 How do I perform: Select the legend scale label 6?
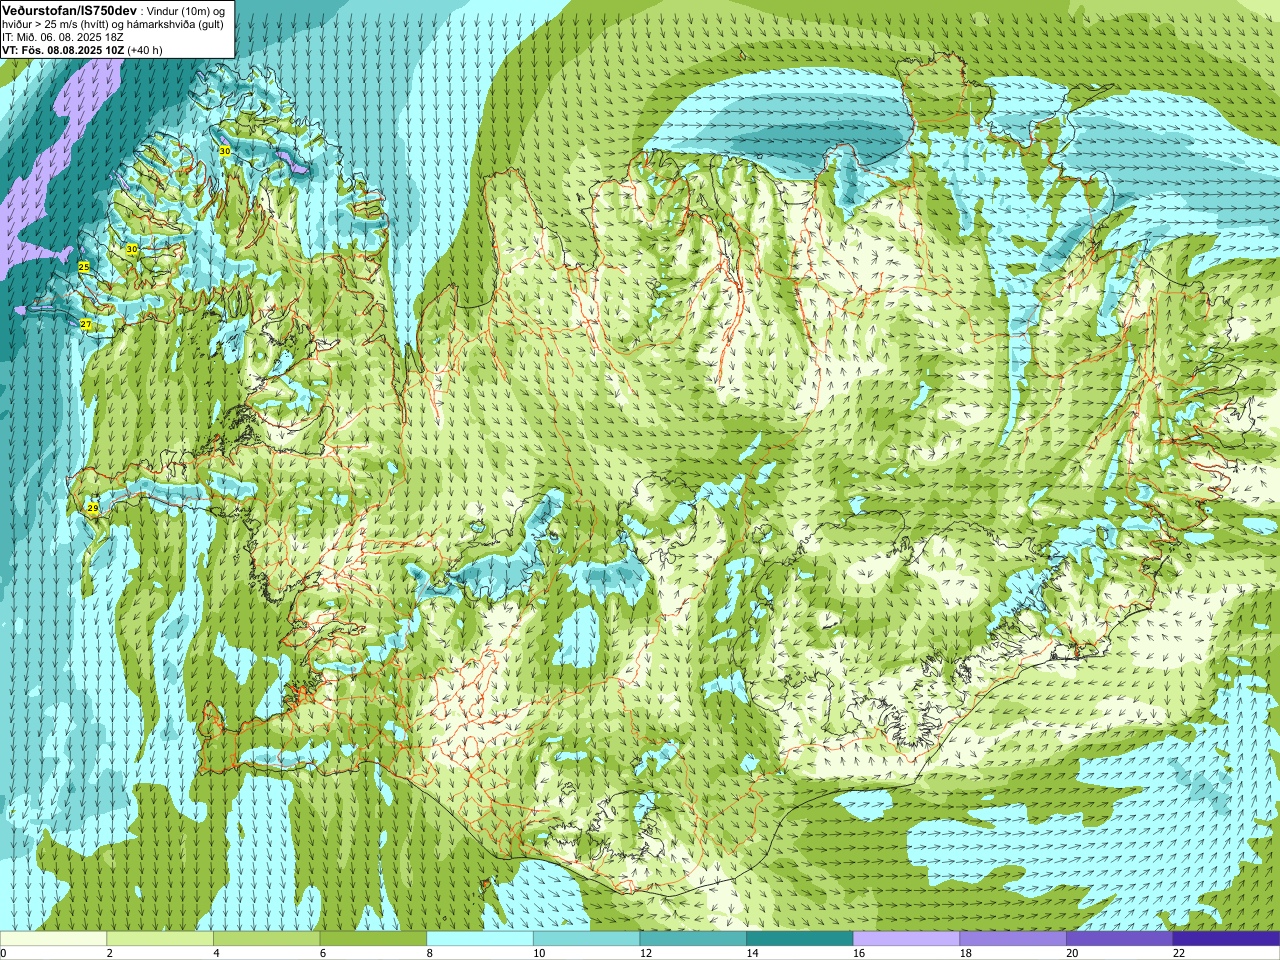(x=323, y=954)
